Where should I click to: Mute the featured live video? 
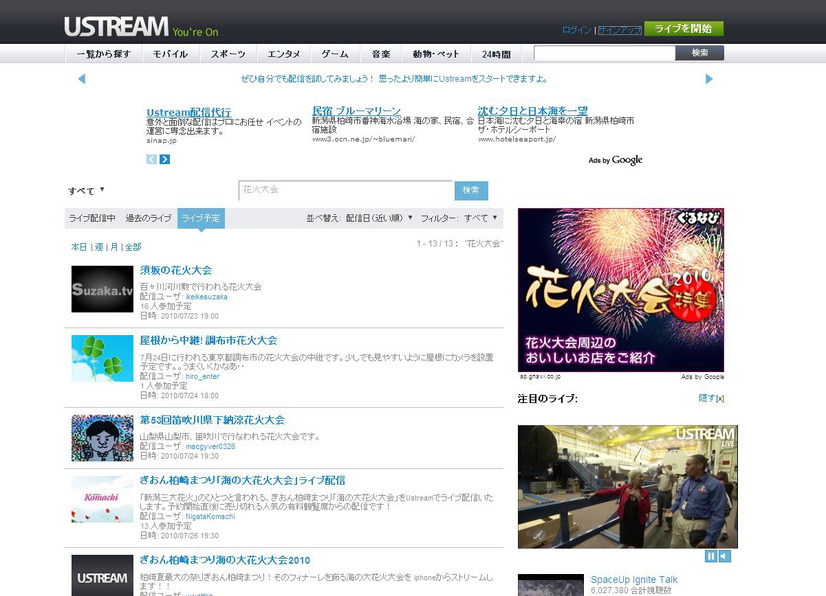725,556
